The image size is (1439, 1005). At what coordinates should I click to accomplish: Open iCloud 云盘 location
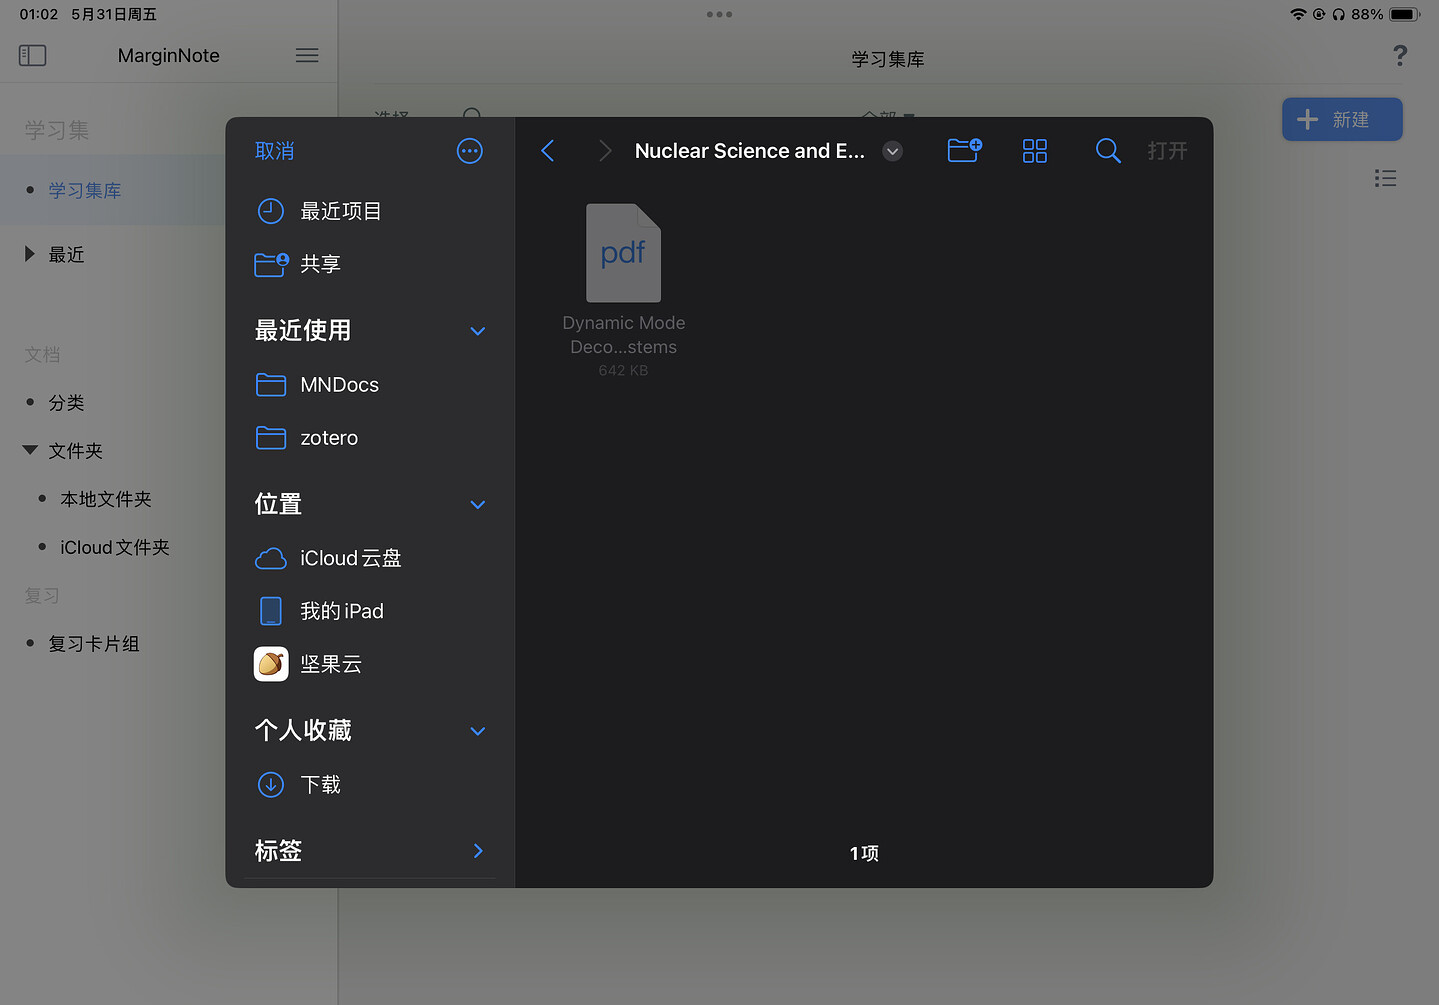click(x=350, y=558)
